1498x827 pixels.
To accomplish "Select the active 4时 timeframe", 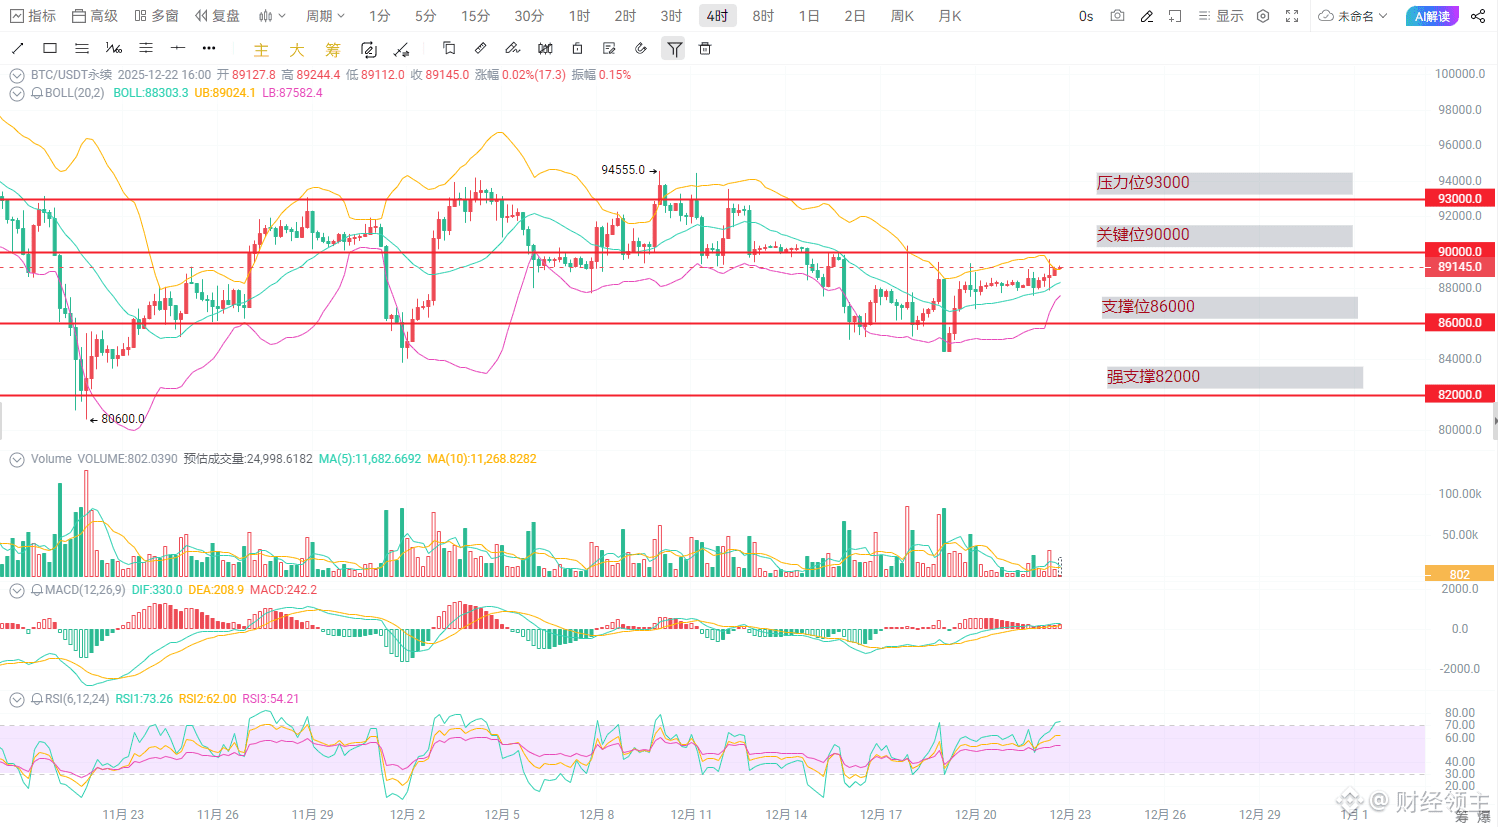I will click(x=717, y=16).
